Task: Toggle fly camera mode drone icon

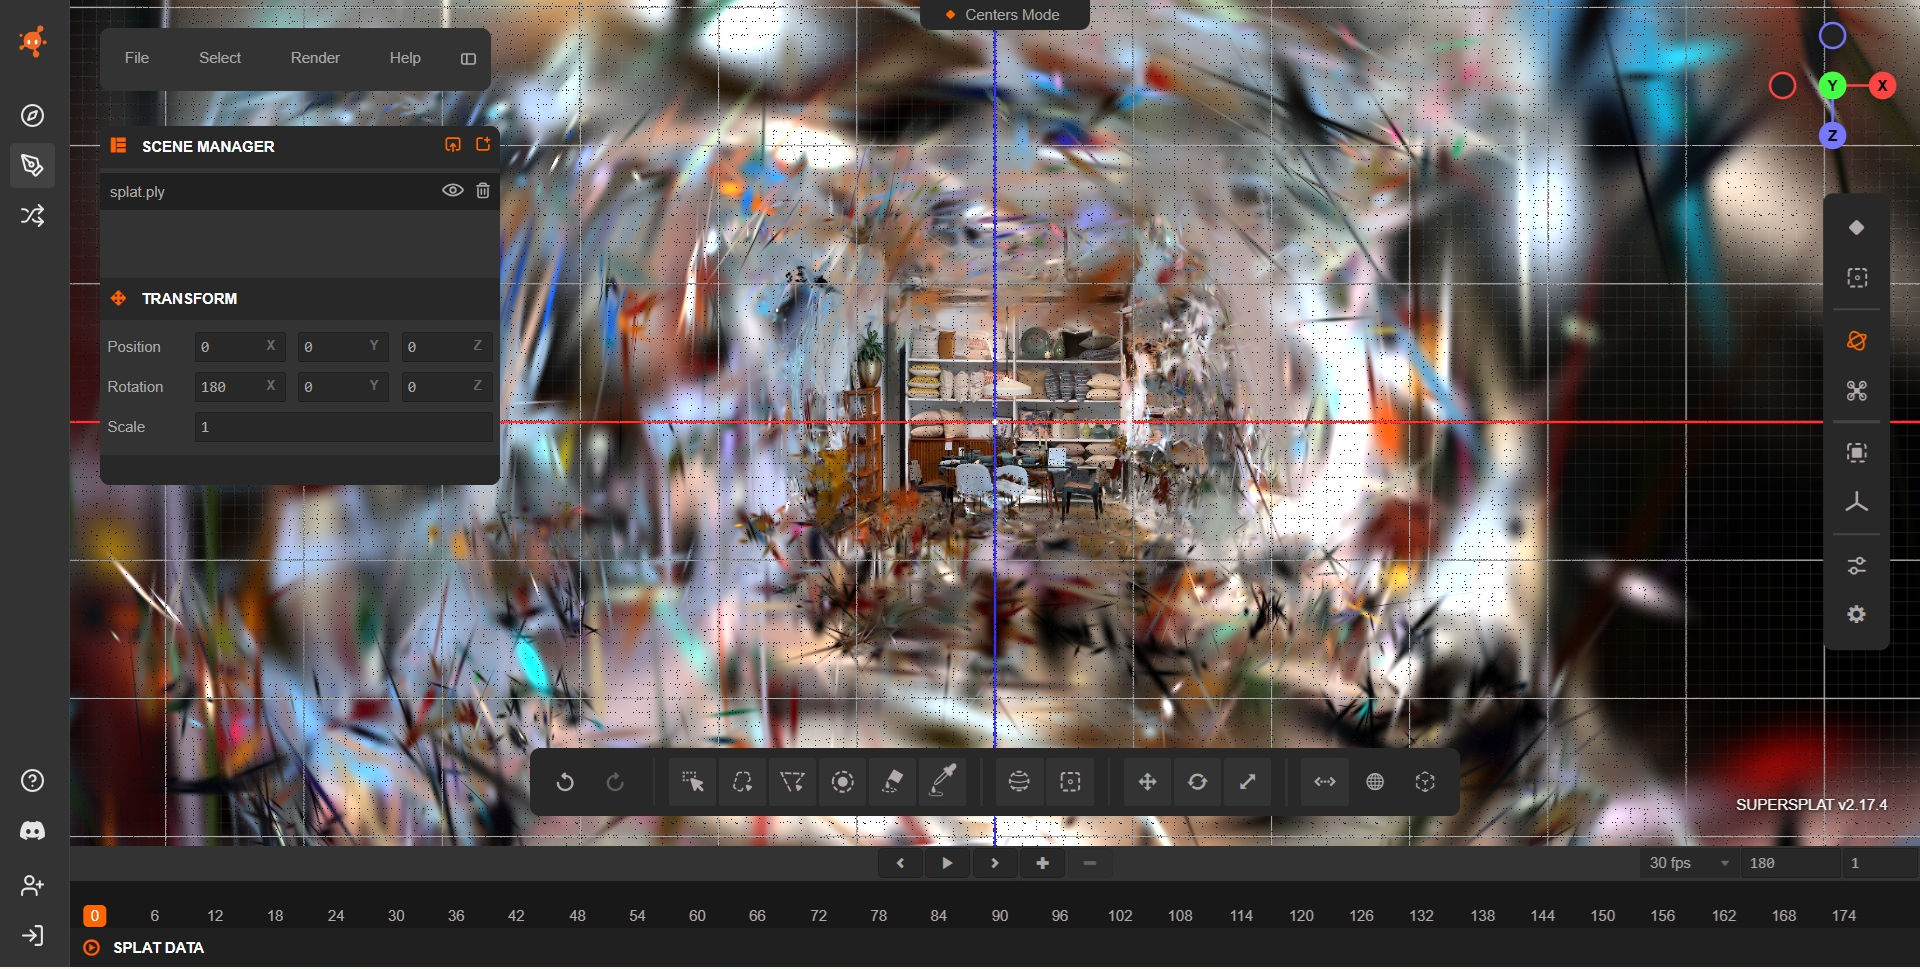Action: pos(1856,391)
